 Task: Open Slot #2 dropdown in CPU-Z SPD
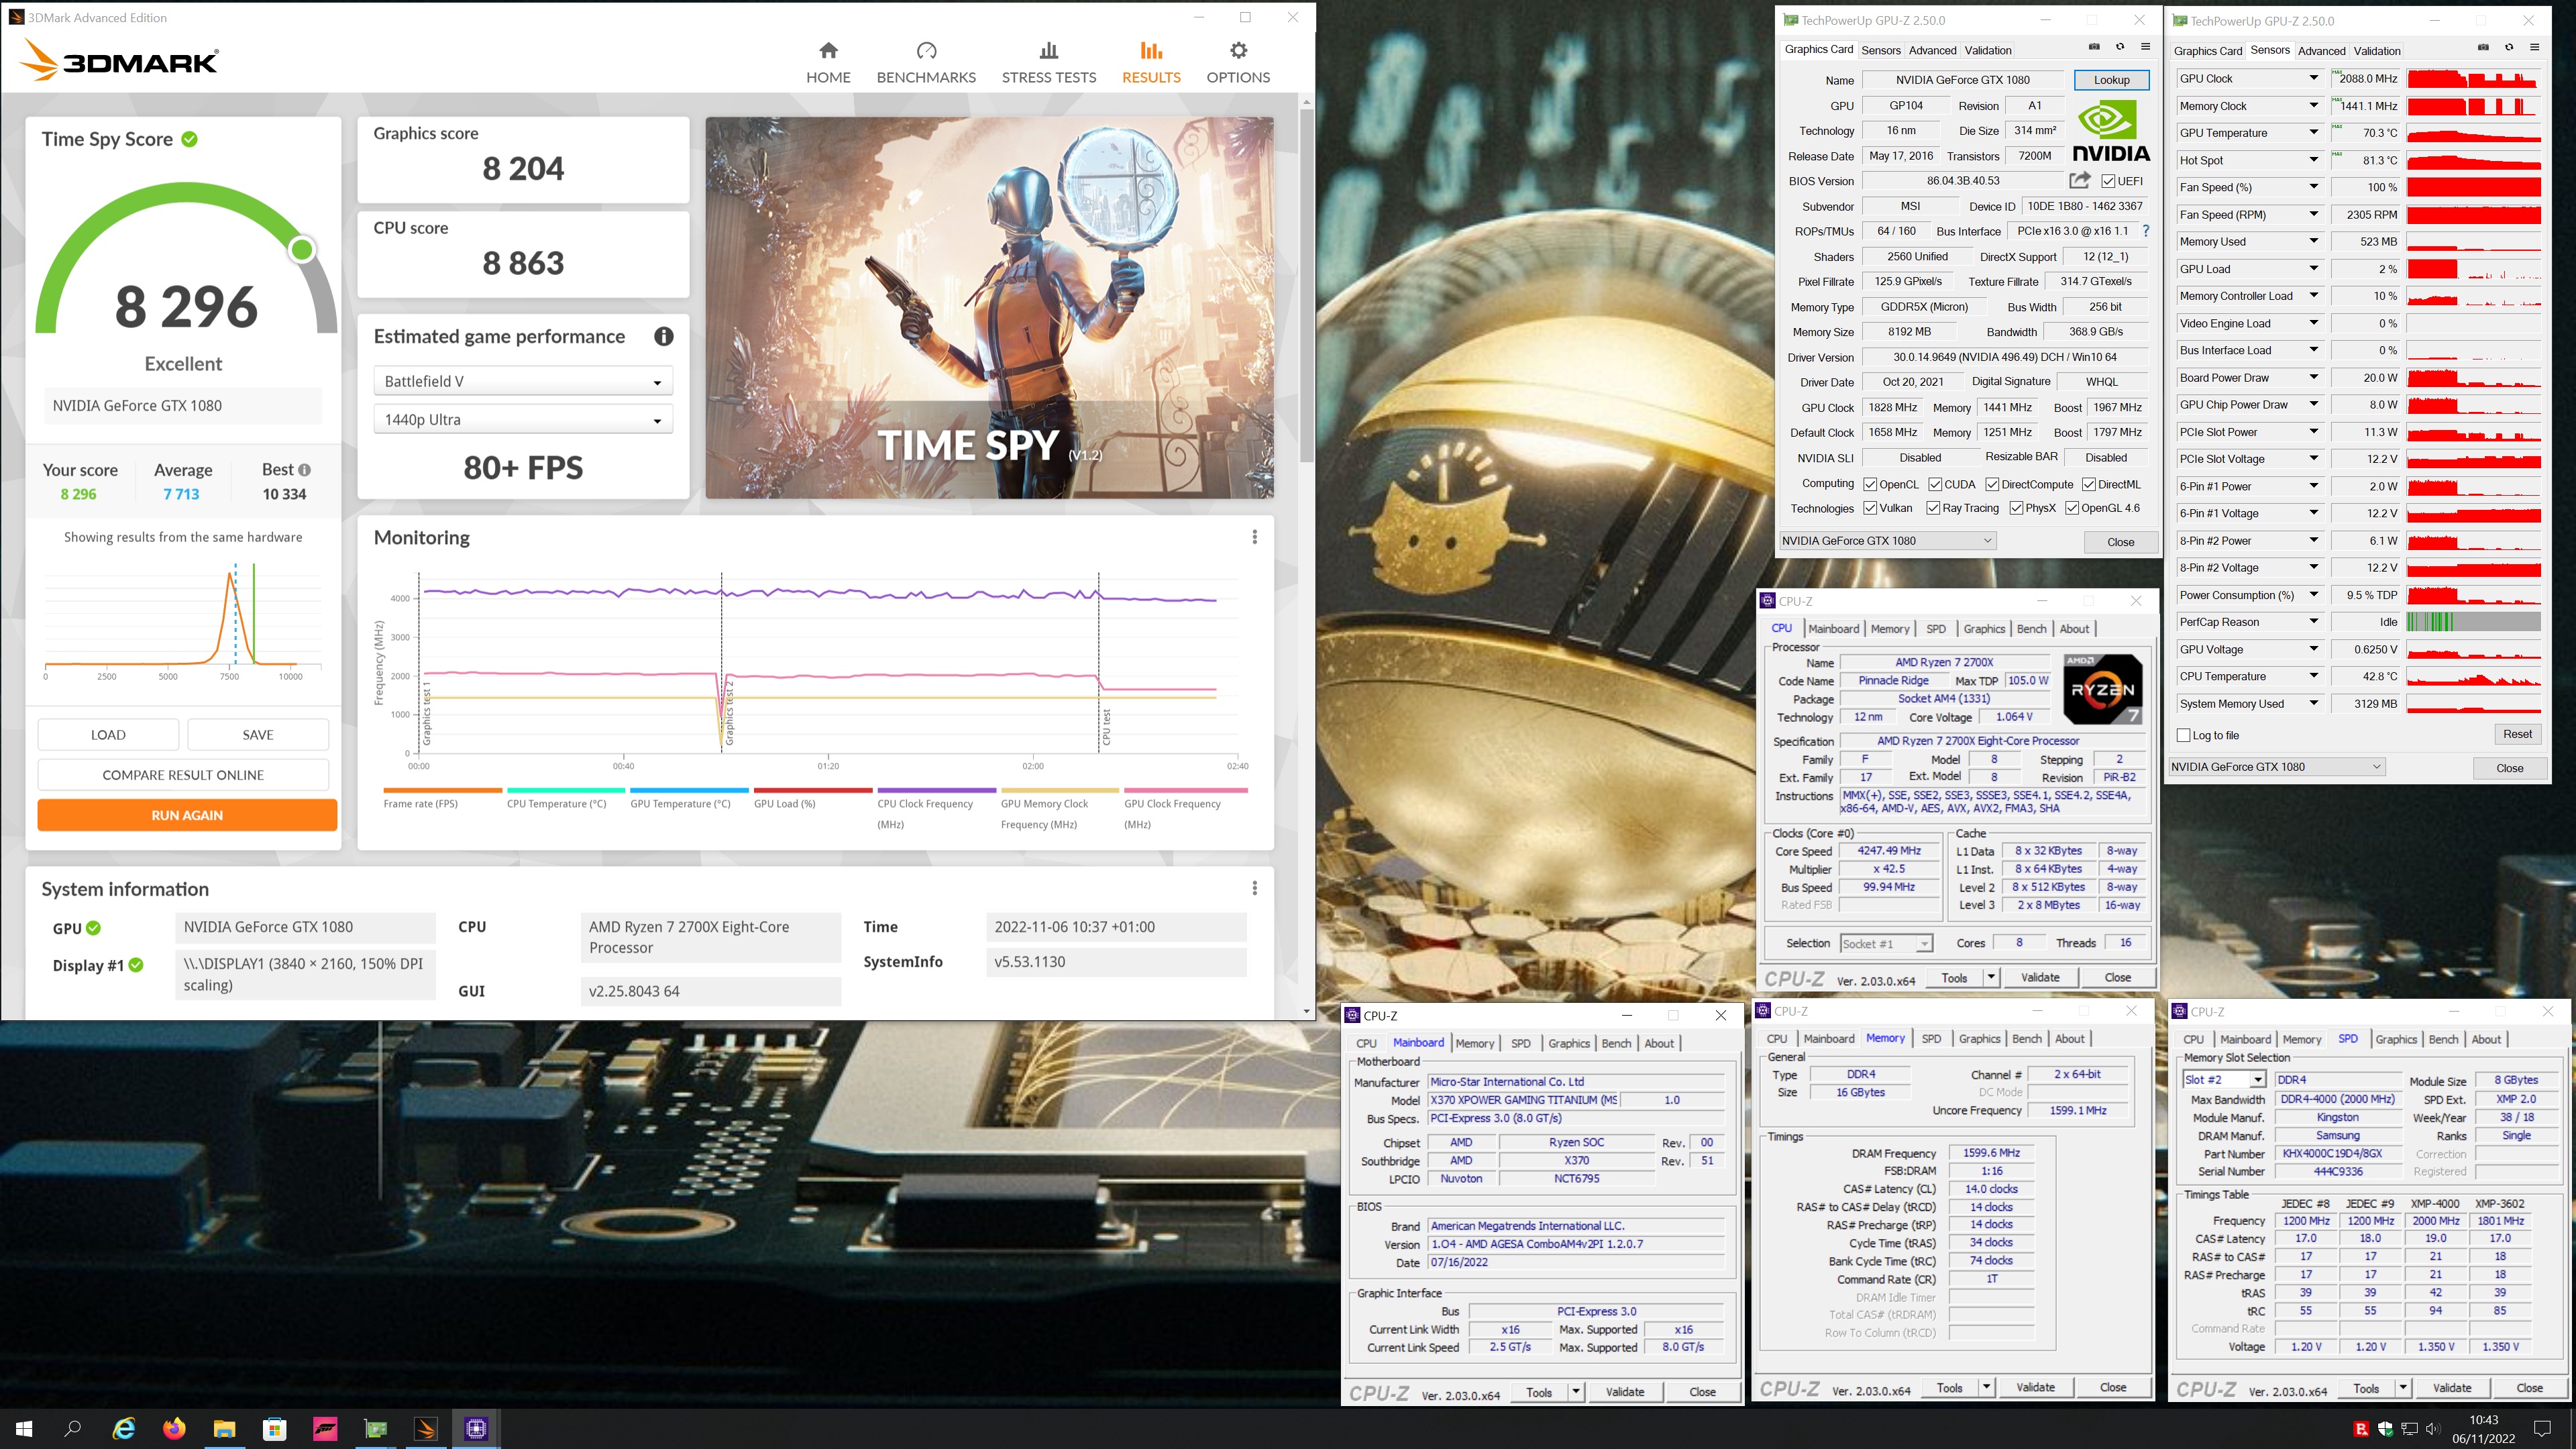click(x=2224, y=1080)
